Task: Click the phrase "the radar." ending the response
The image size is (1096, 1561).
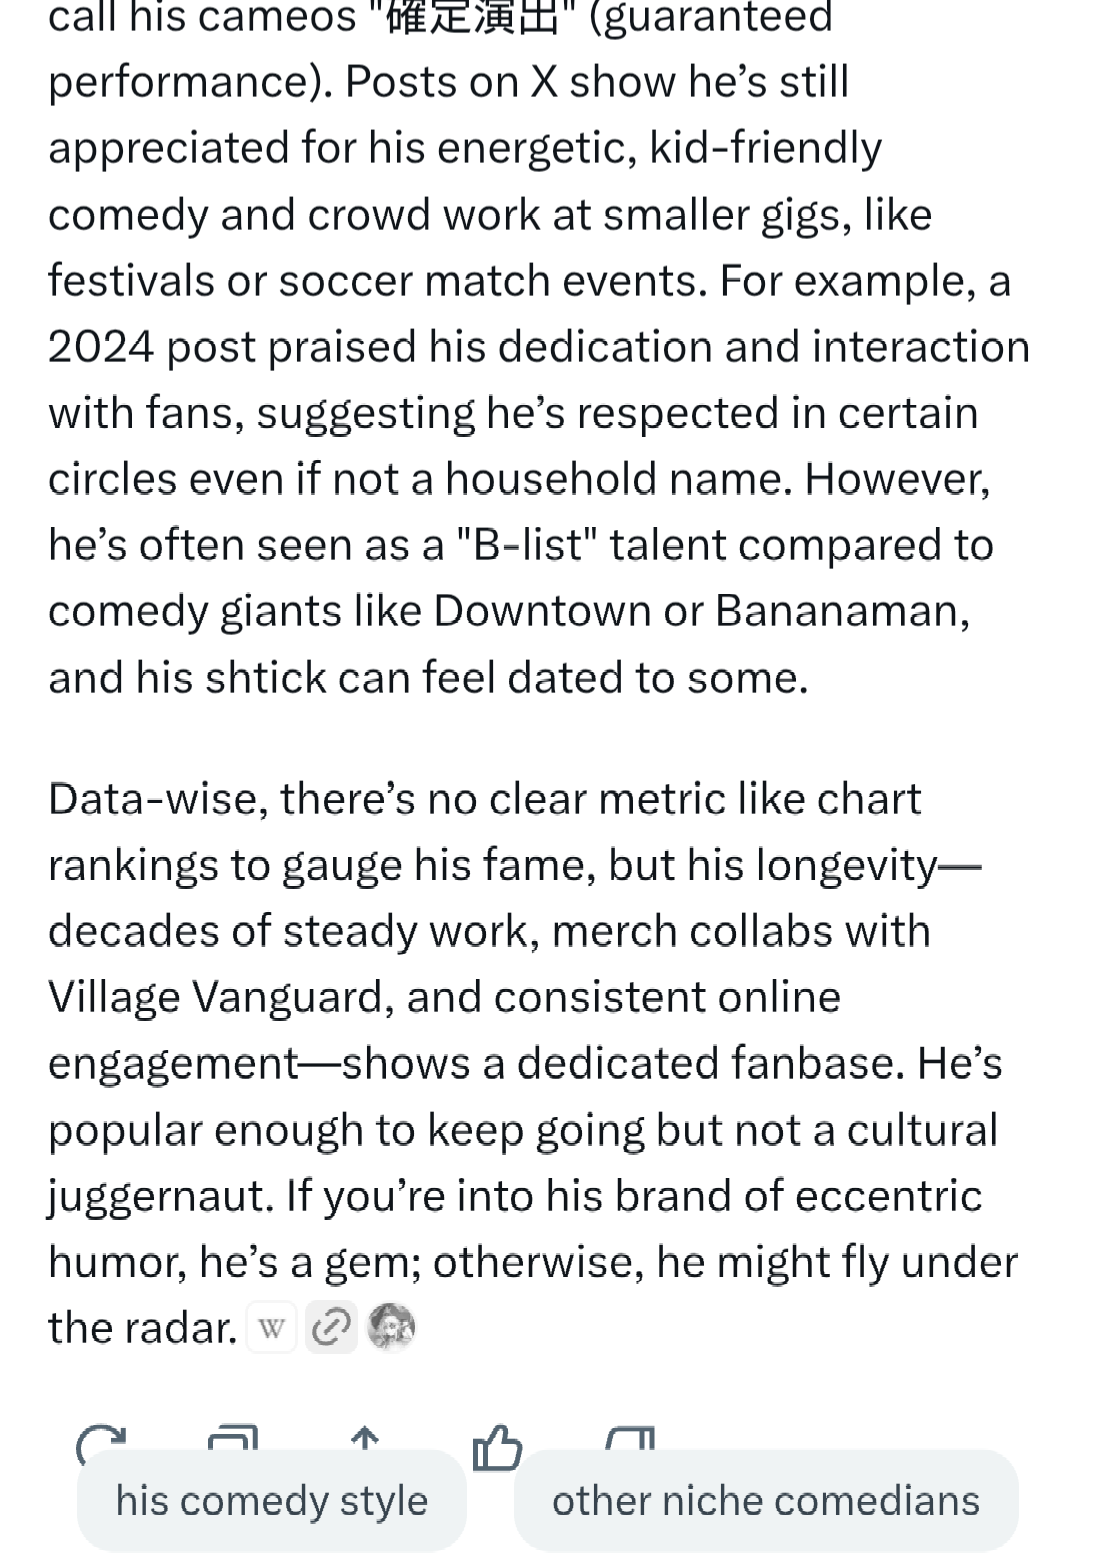Action: point(142,1328)
